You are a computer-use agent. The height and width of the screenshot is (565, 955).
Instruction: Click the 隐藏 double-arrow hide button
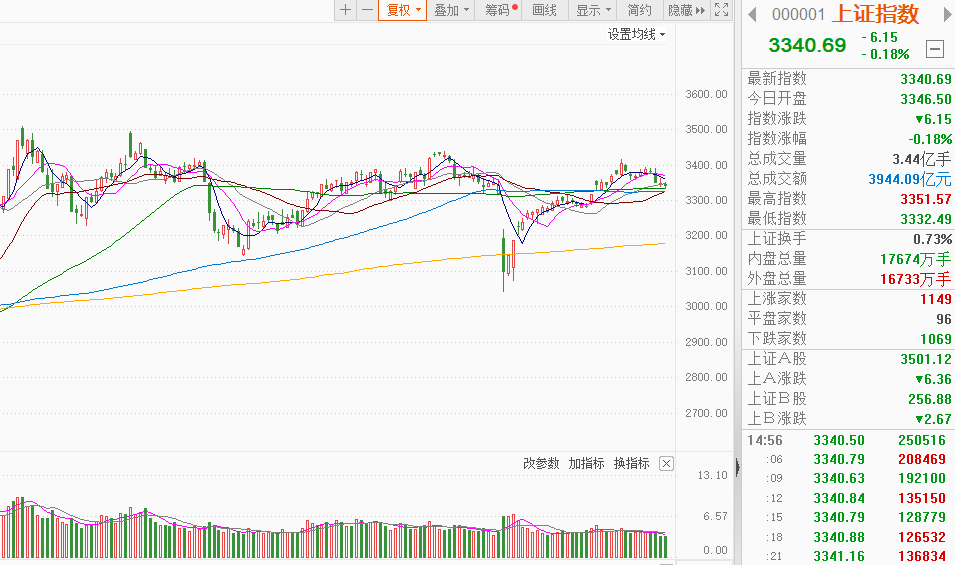pyautogui.click(x=686, y=10)
